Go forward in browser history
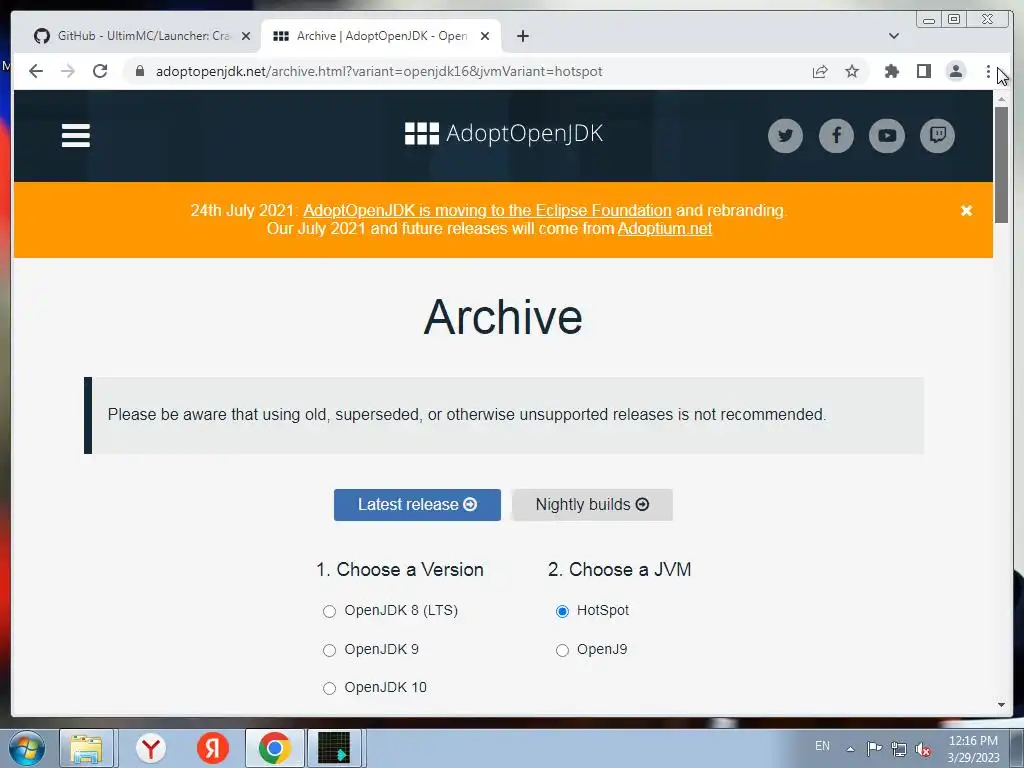The image size is (1024, 768). [68, 71]
